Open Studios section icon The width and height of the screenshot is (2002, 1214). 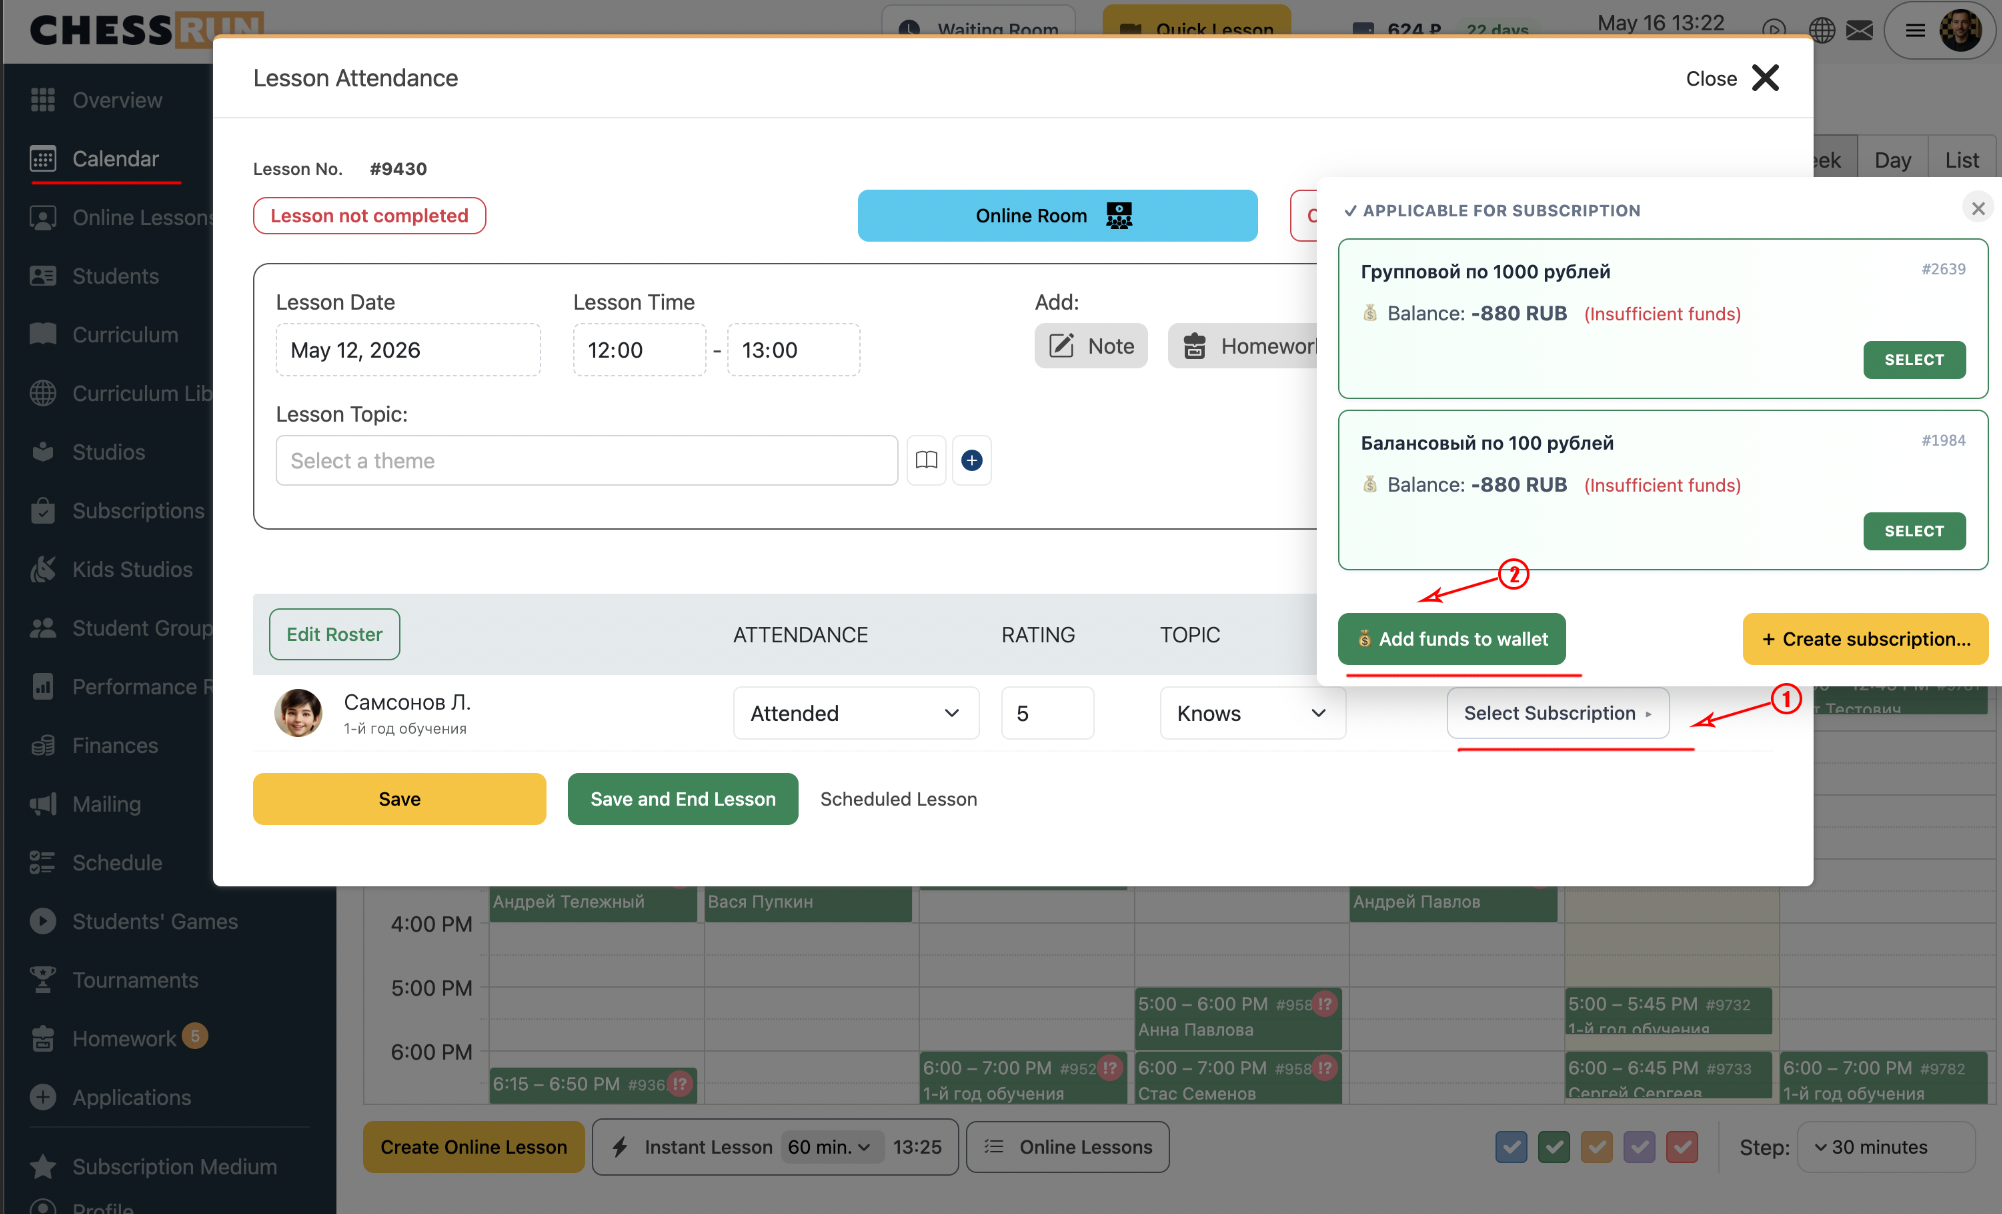tap(43, 452)
